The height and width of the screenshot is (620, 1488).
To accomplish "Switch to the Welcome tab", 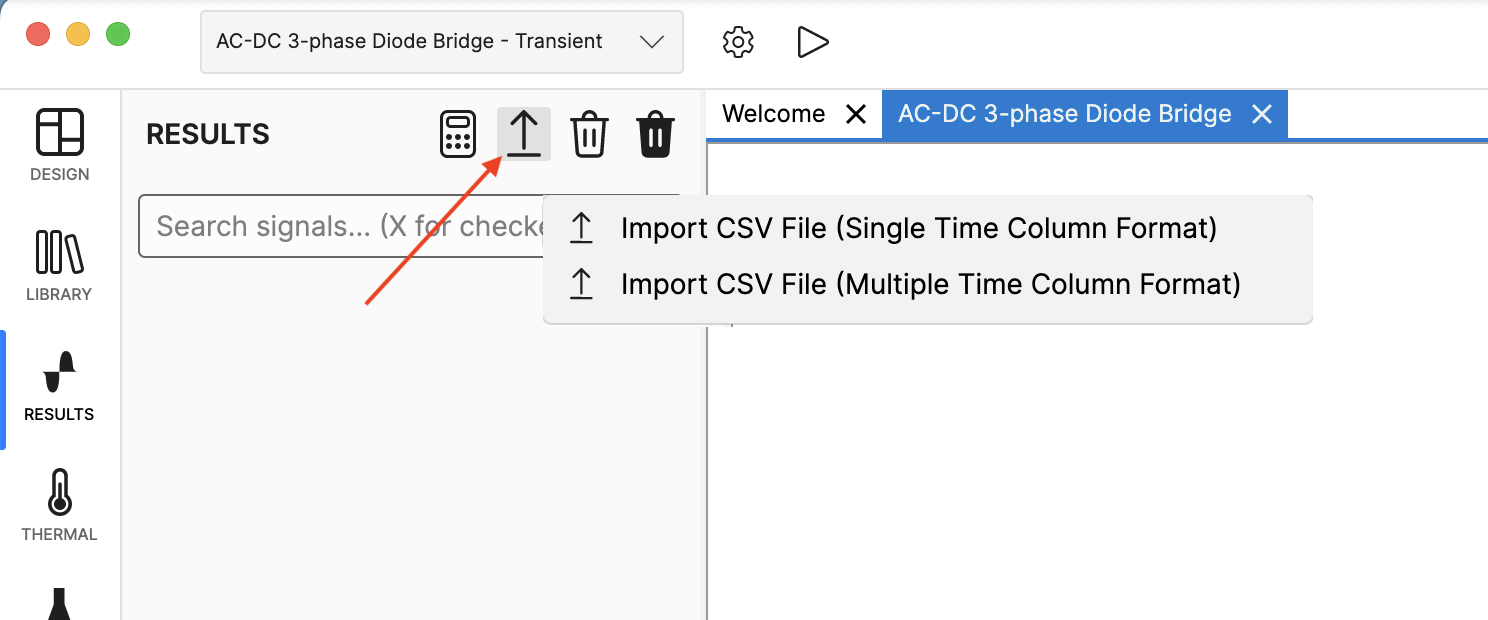I will click(x=772, y=113).
